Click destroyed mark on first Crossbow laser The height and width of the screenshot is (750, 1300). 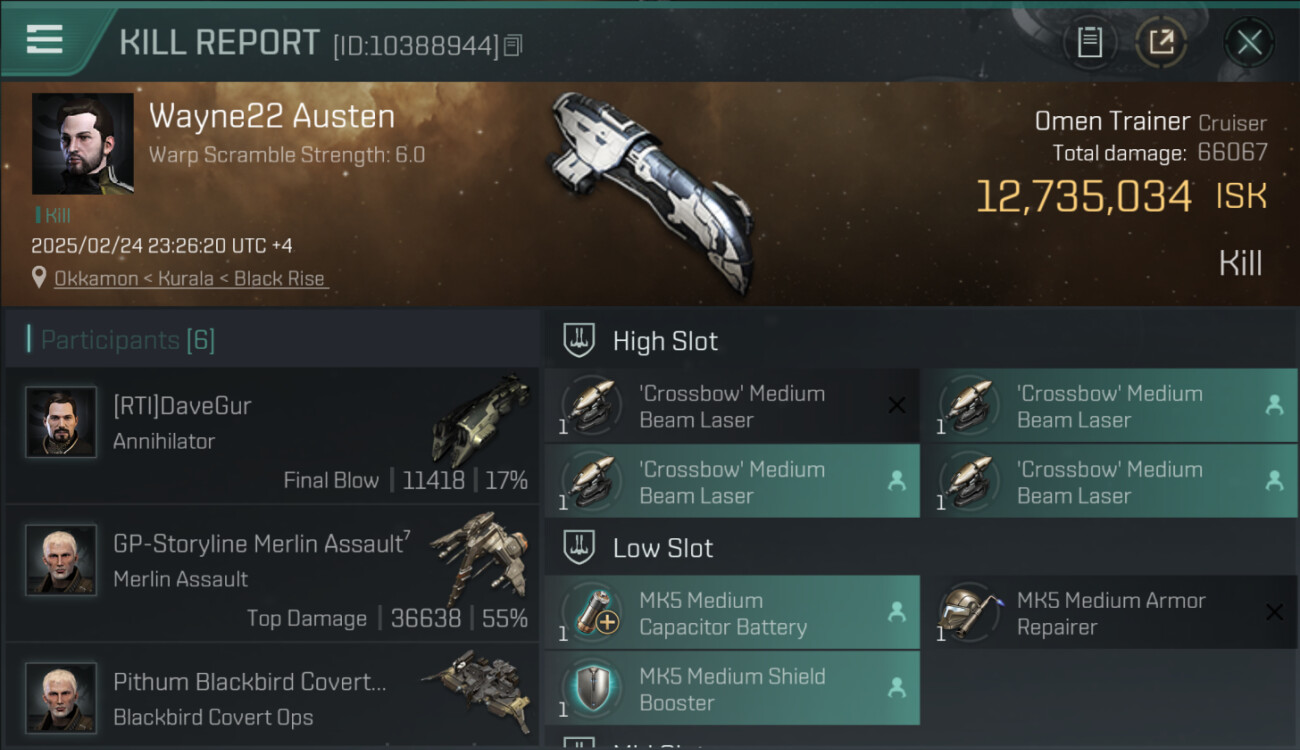click(897, 405)
